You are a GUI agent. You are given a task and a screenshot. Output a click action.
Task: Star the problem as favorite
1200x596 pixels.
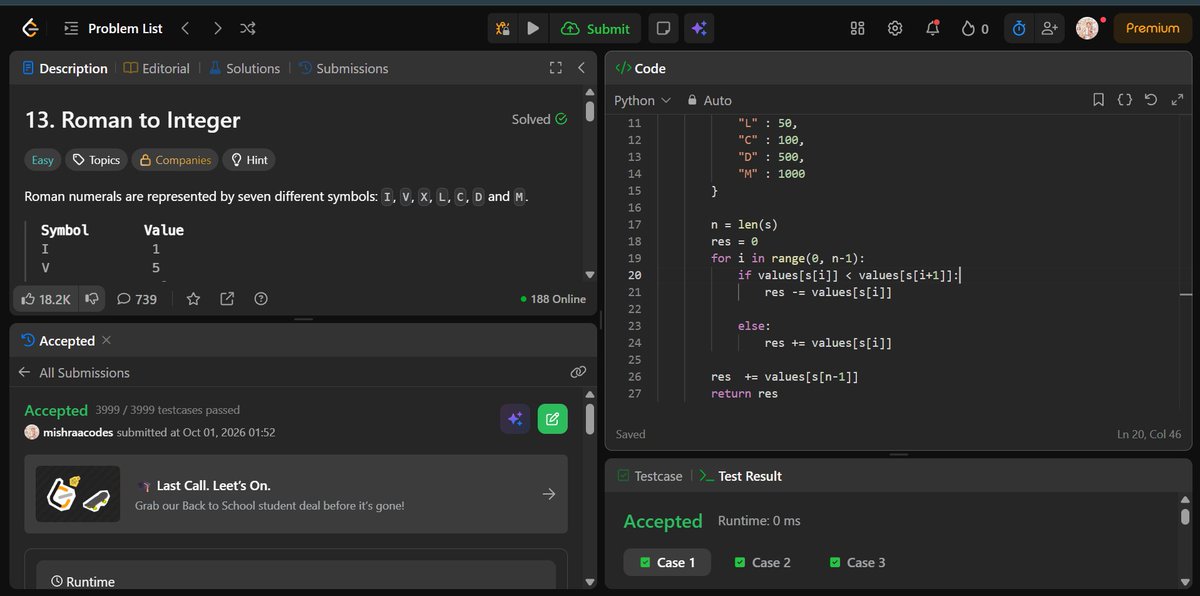(193, 299)
